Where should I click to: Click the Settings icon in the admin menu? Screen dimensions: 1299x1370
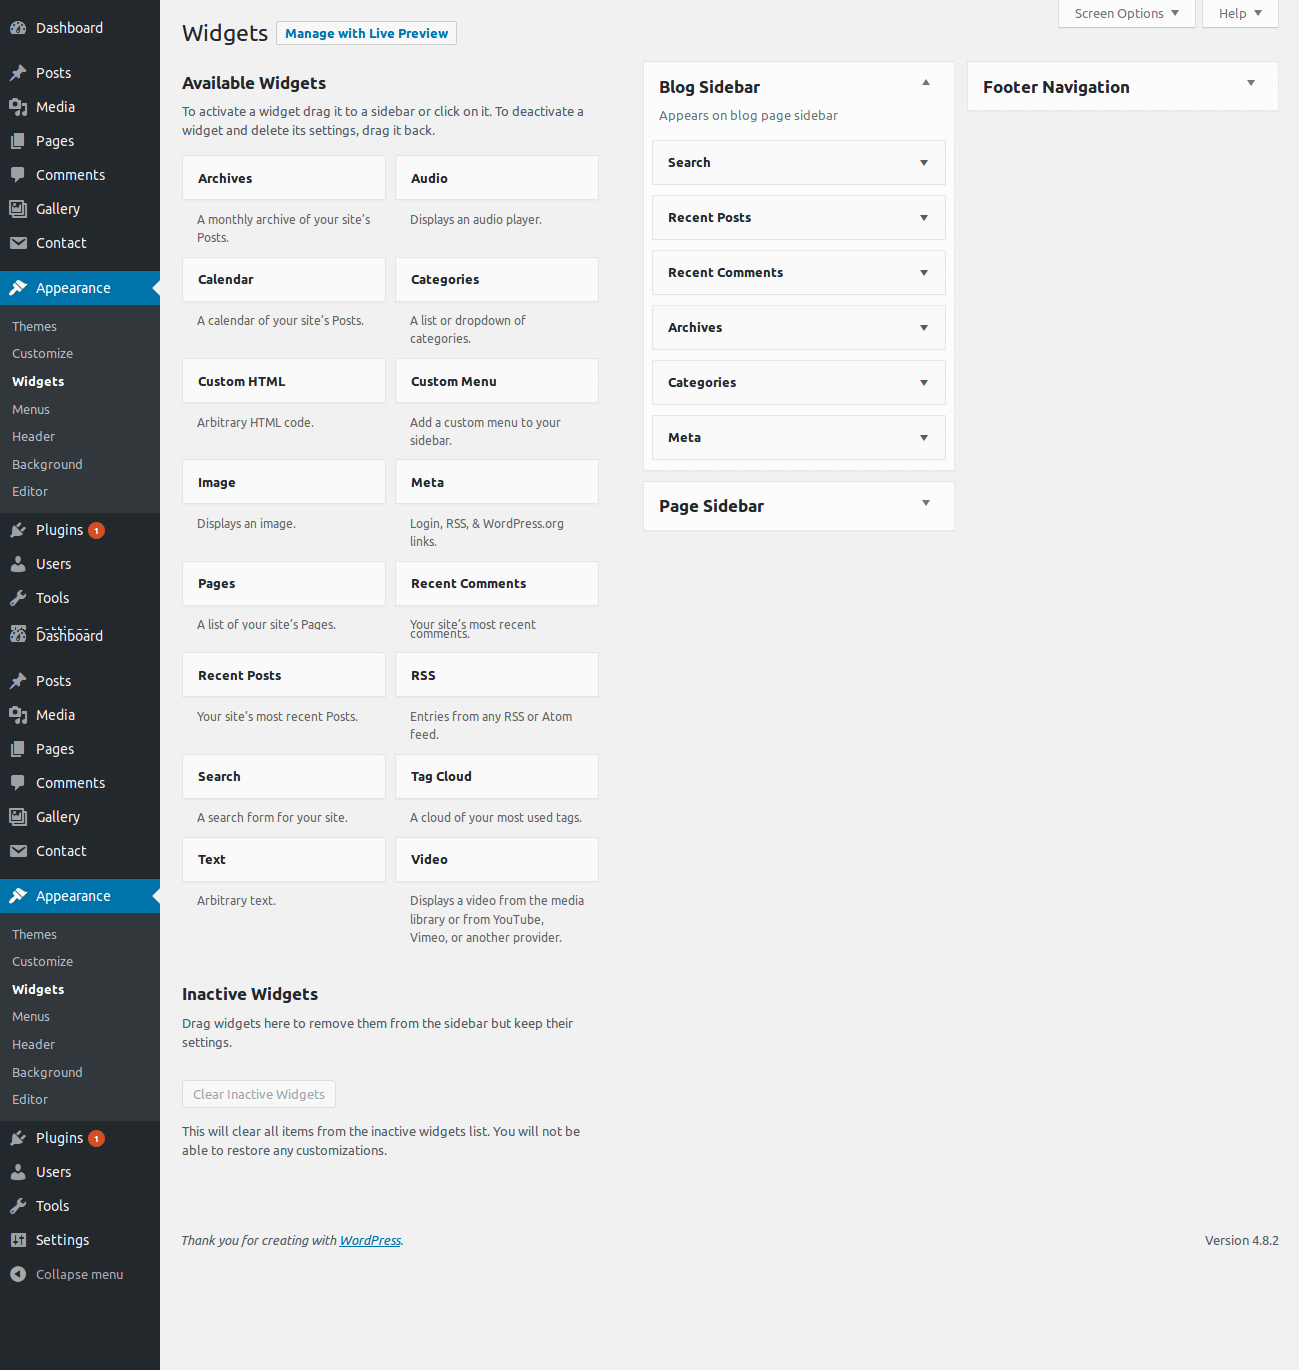[x=18, y=1240]
